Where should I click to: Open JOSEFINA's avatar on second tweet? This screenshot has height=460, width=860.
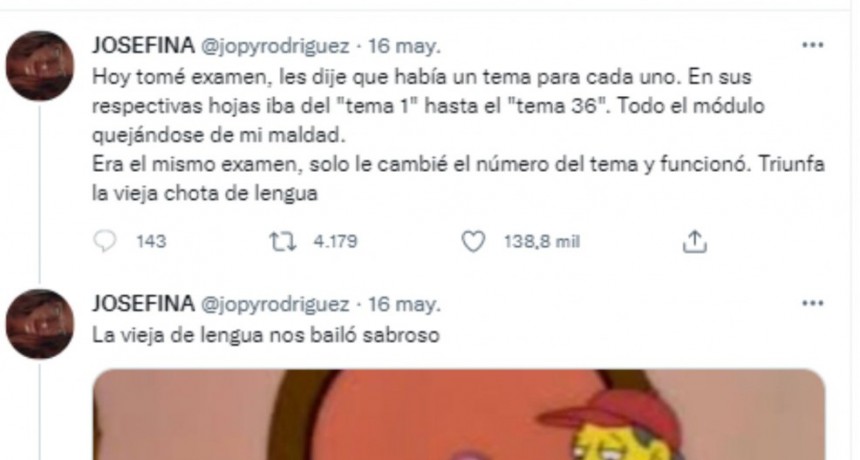pyautogui.click(x=39, y=325)
